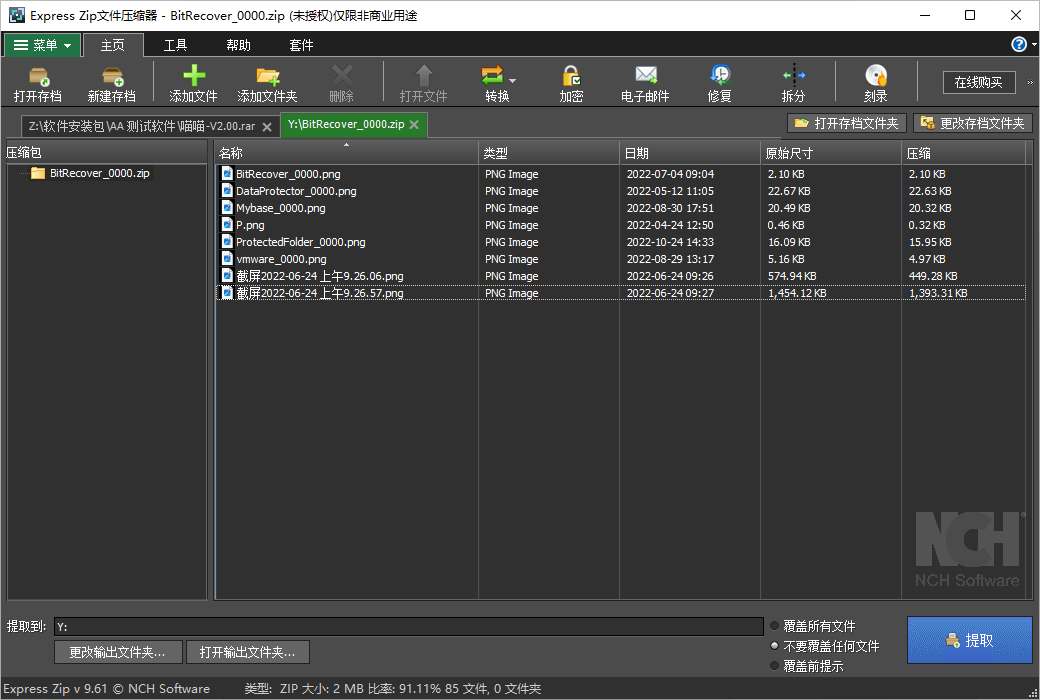1040x700 pixels.
Task: Click 更改输出文件夹... button
Action: pyautogui.click(x=118, y=652)
